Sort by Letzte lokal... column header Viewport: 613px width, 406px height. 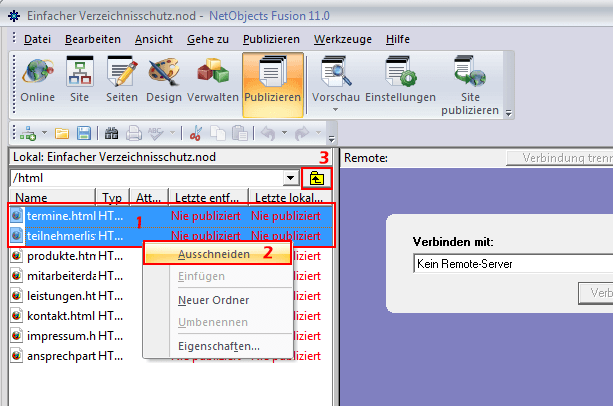pos(289,197)
